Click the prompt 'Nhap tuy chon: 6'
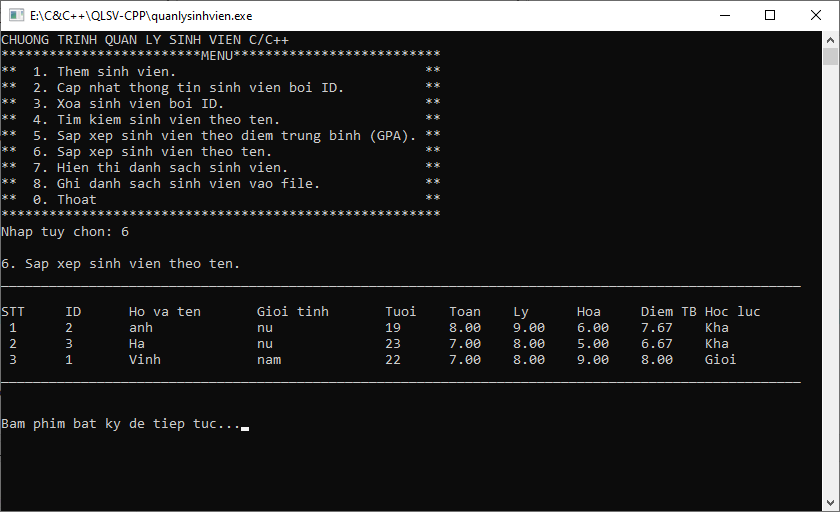 pos(65,232)
